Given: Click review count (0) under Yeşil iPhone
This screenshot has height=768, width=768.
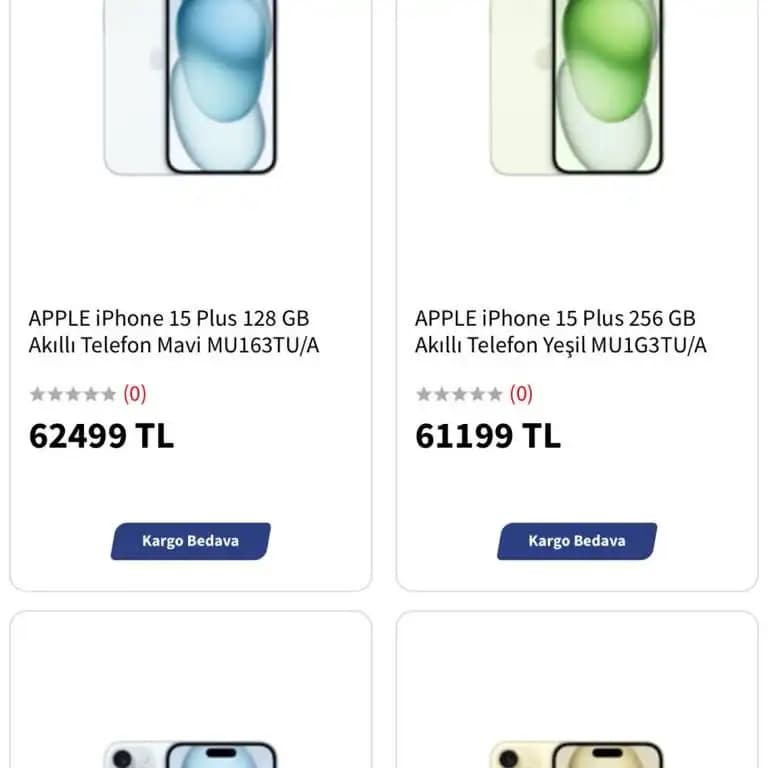Looking at the screenshot, I should 521,394.
